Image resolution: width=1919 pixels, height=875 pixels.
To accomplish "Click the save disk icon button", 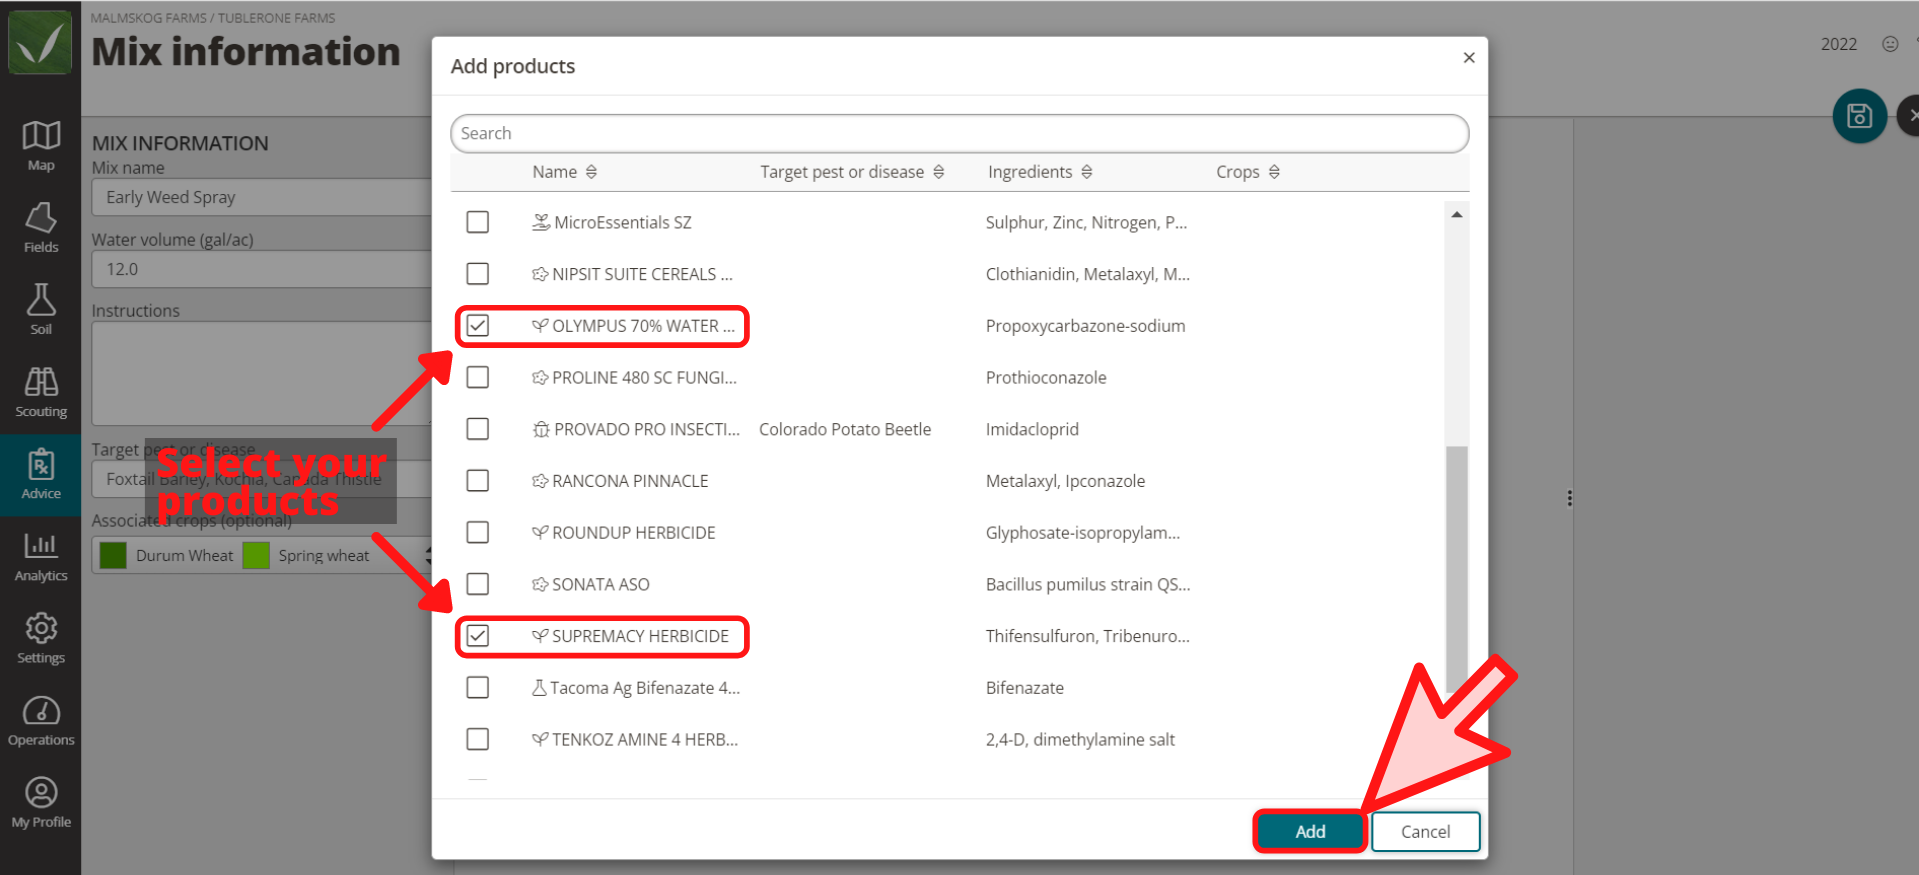I will point(1859,116).
